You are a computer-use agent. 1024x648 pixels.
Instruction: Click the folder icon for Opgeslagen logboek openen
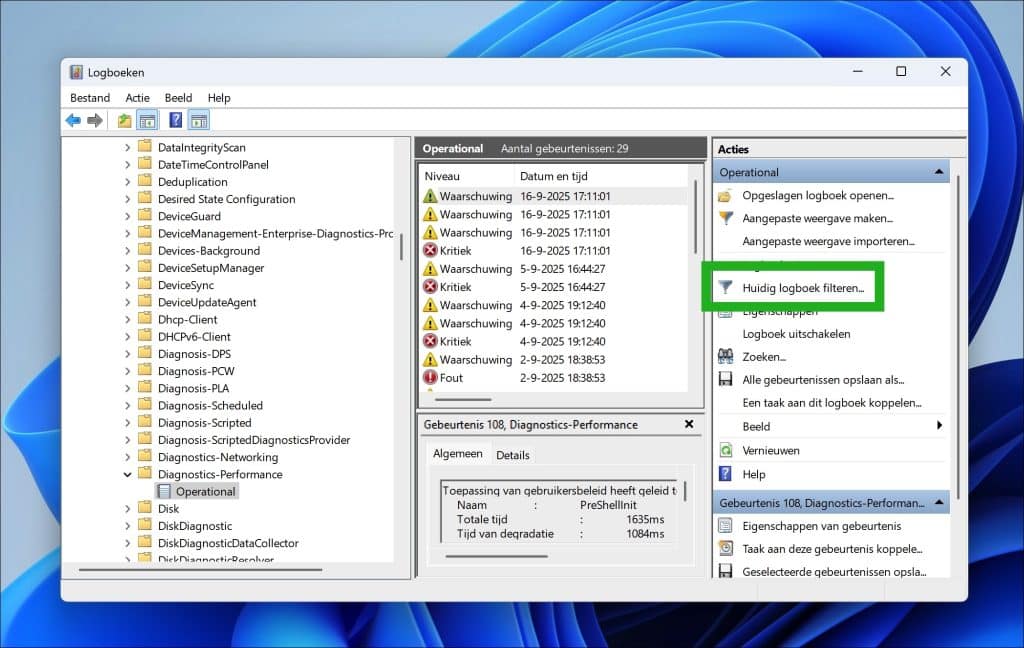tap(725, 195)
